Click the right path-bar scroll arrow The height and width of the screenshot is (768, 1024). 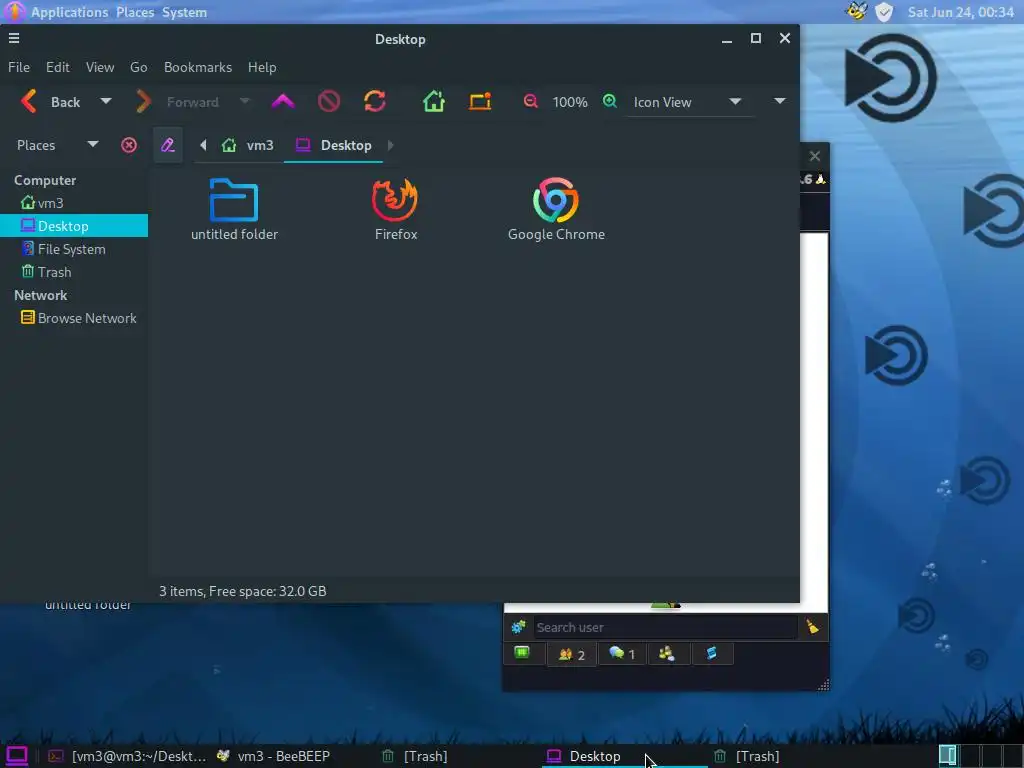pyautogui.click(x=391, y=145)
